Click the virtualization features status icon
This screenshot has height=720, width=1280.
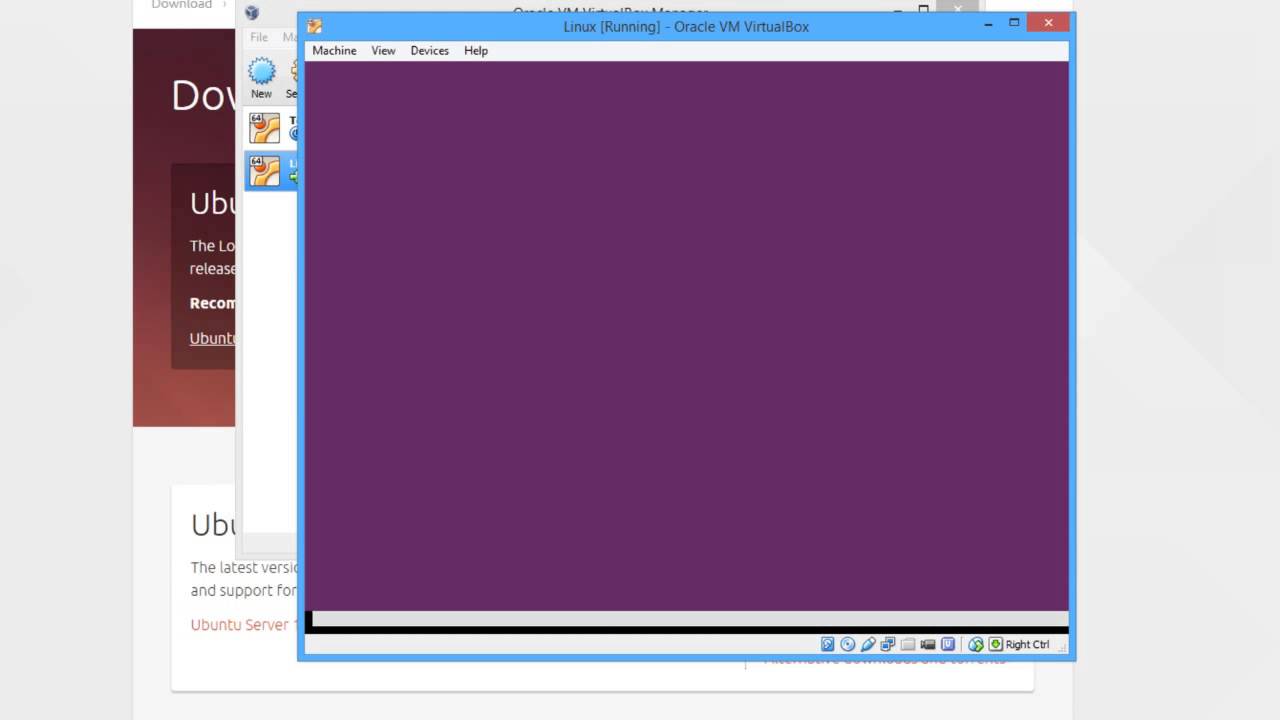948,644
